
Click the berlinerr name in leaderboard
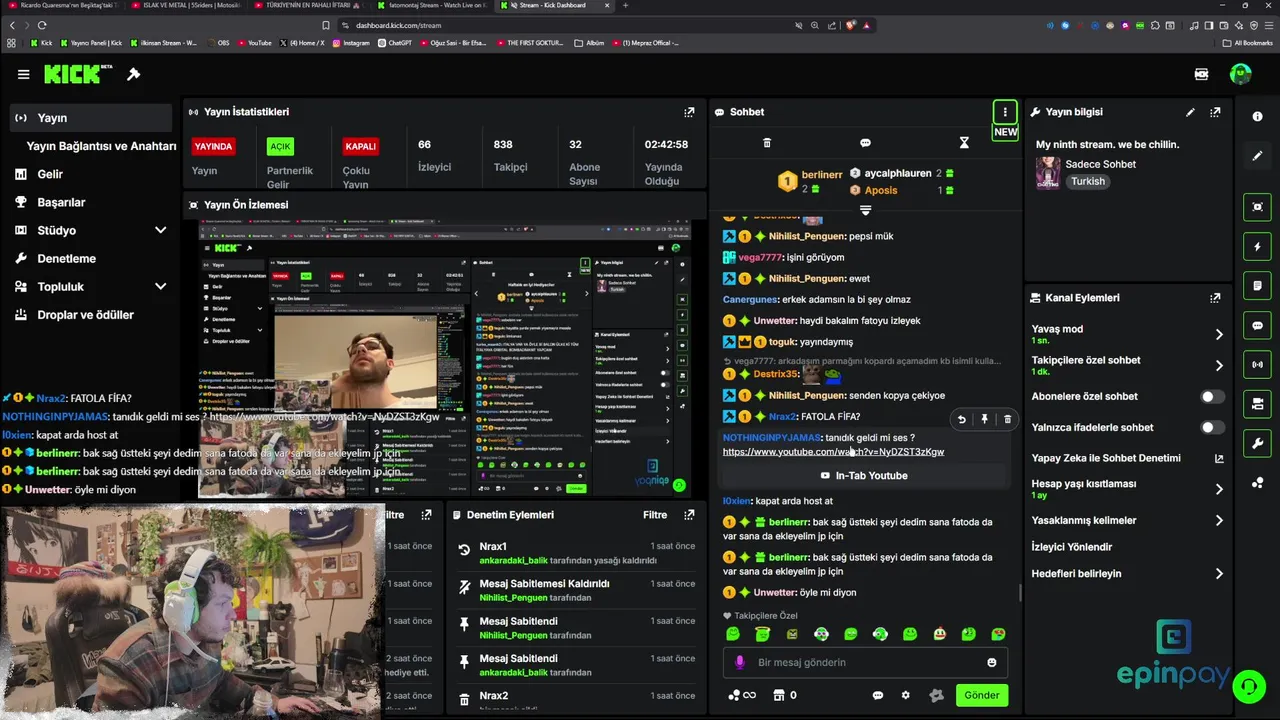point(822,174)
